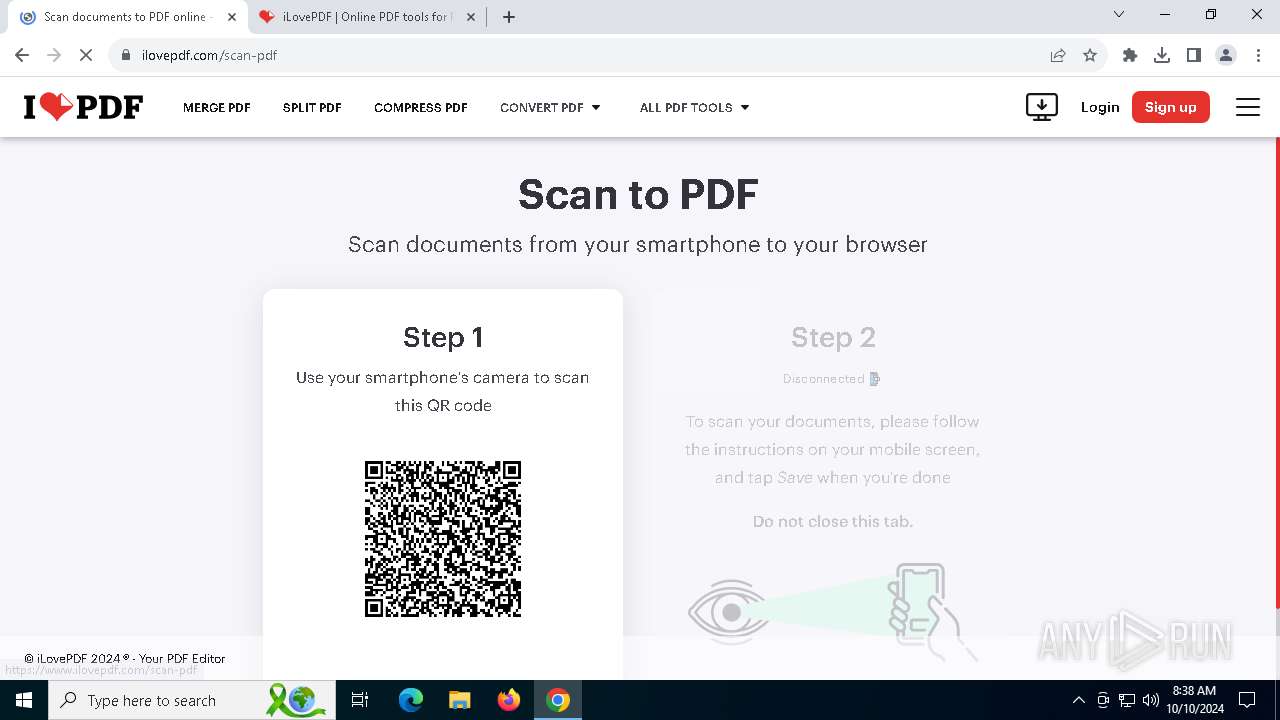The height and width of the screenshot is (720, 1280).
Task: Click the QR code image
Action: (x=443, y=539)
